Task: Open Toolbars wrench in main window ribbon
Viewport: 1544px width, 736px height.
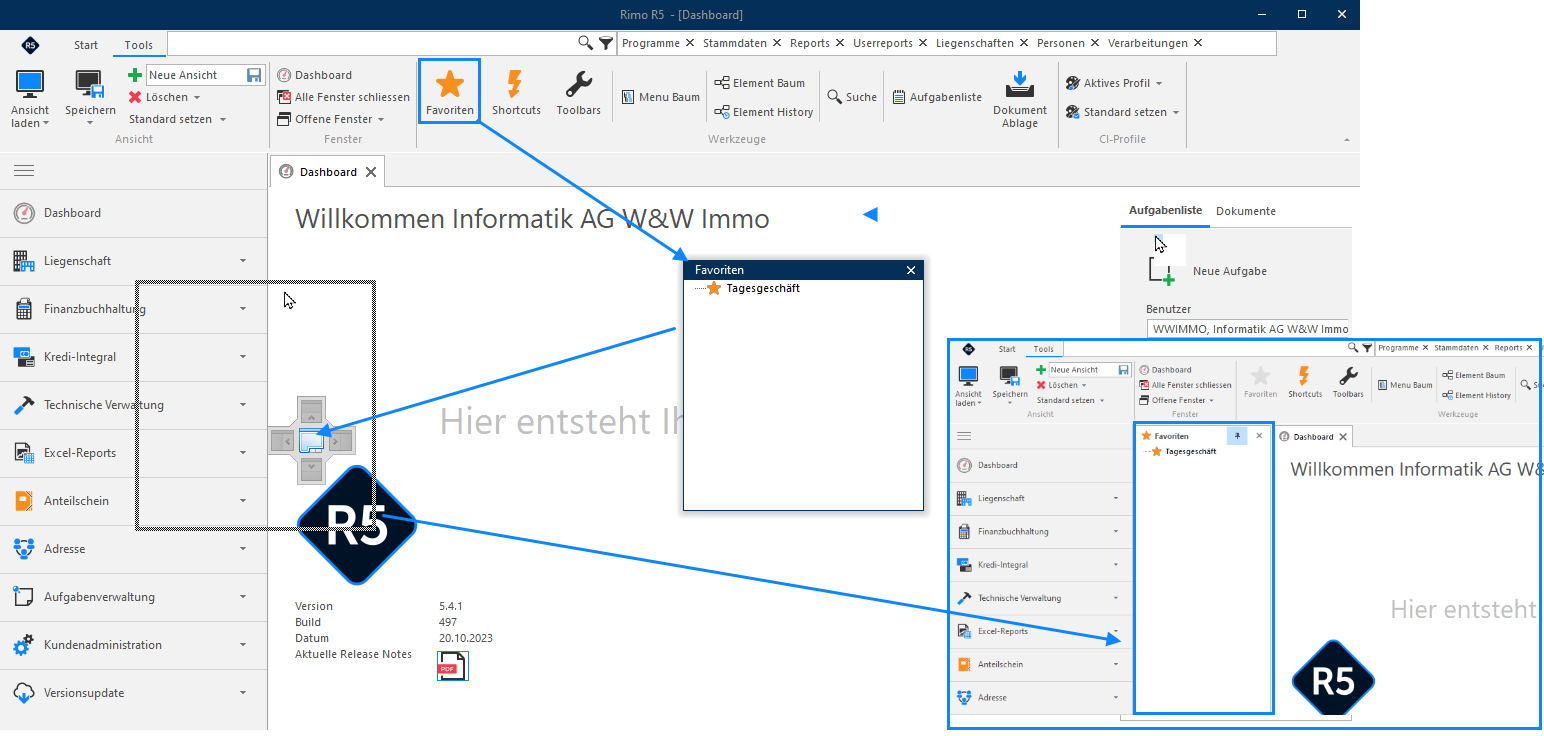Action: tap(578, 92)
